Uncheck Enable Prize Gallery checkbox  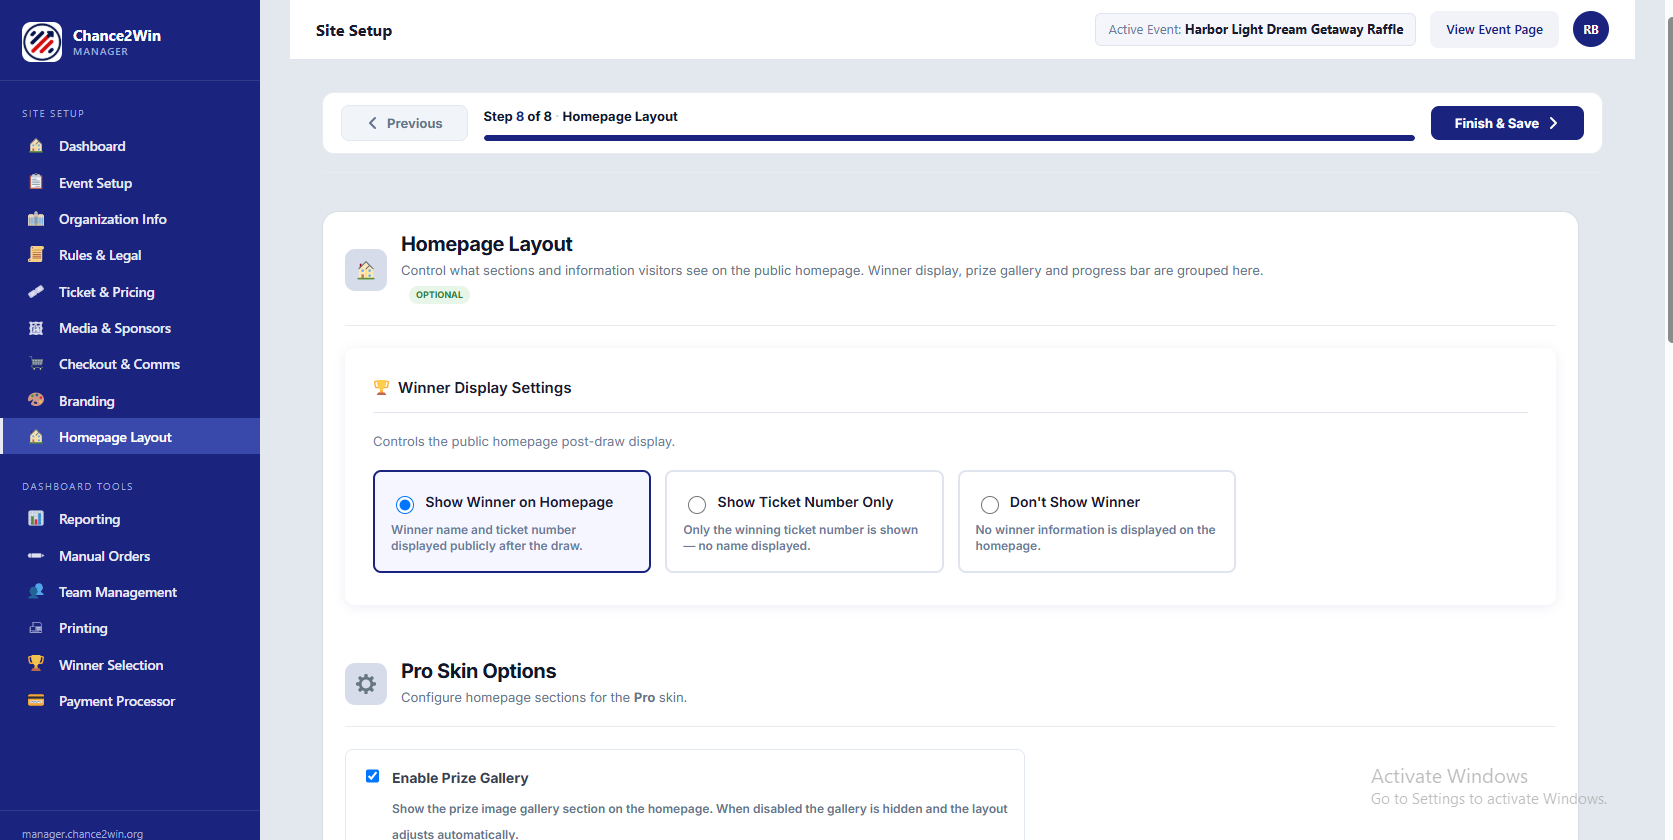click(372, 776)
